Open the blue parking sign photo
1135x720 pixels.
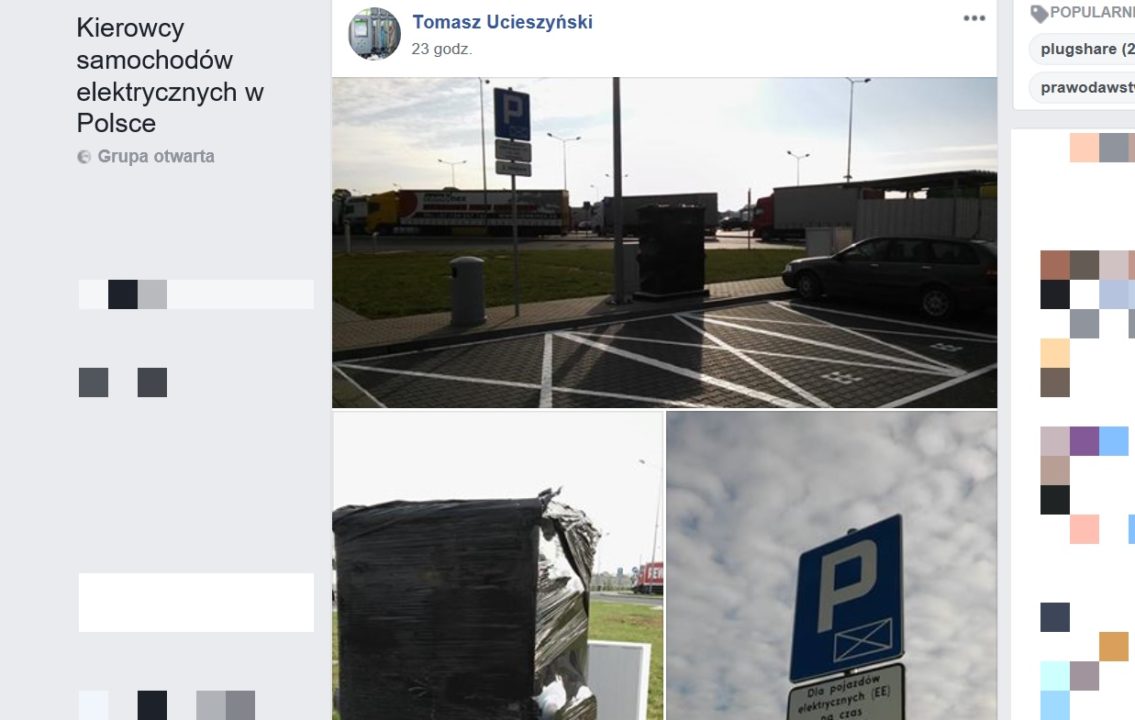832,566
